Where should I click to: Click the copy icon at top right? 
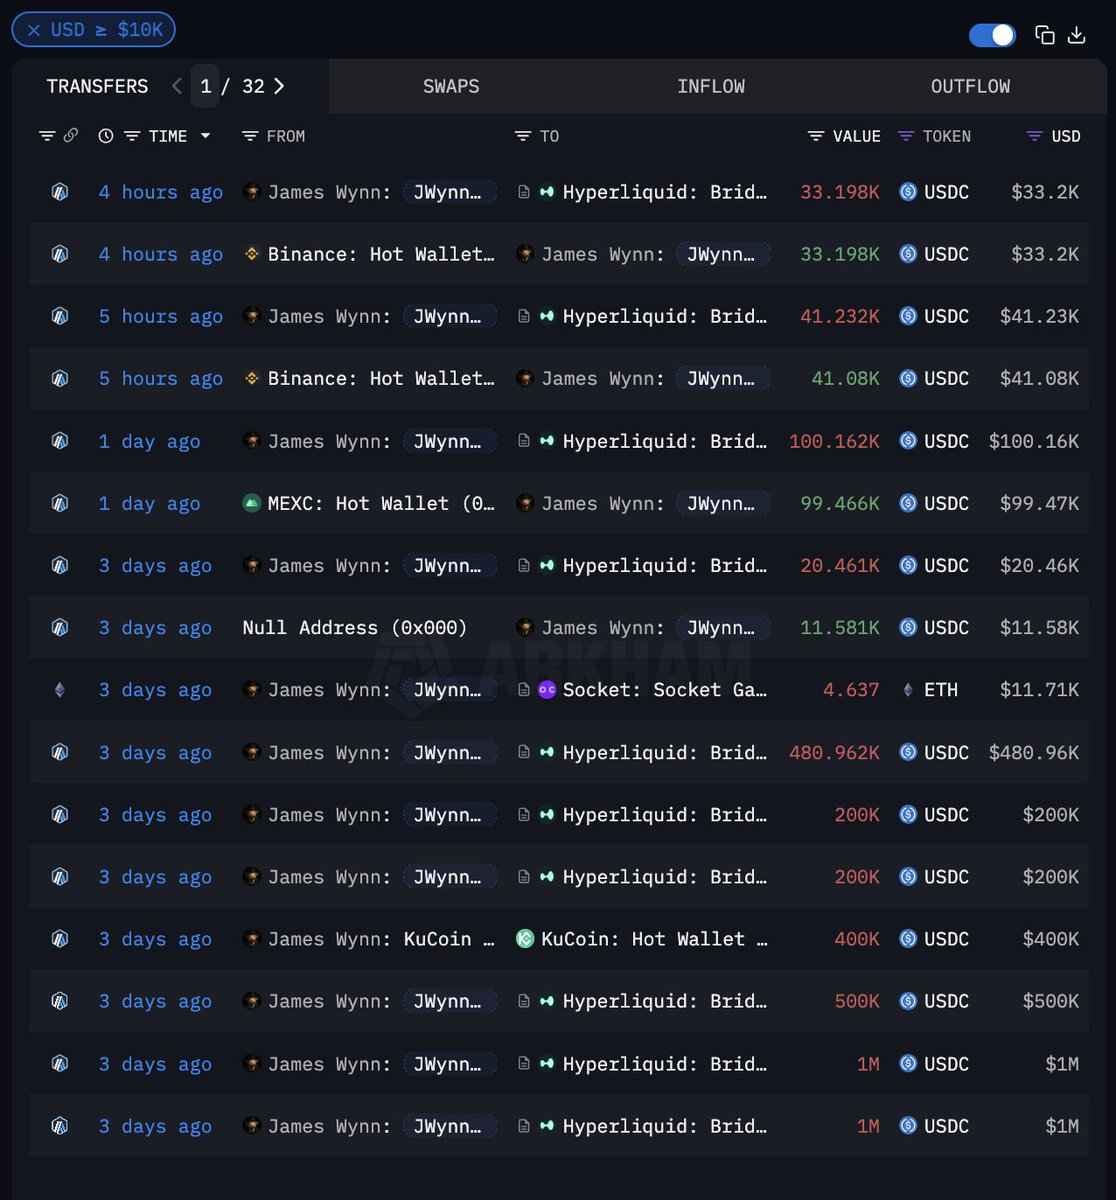coord(1045,35)
